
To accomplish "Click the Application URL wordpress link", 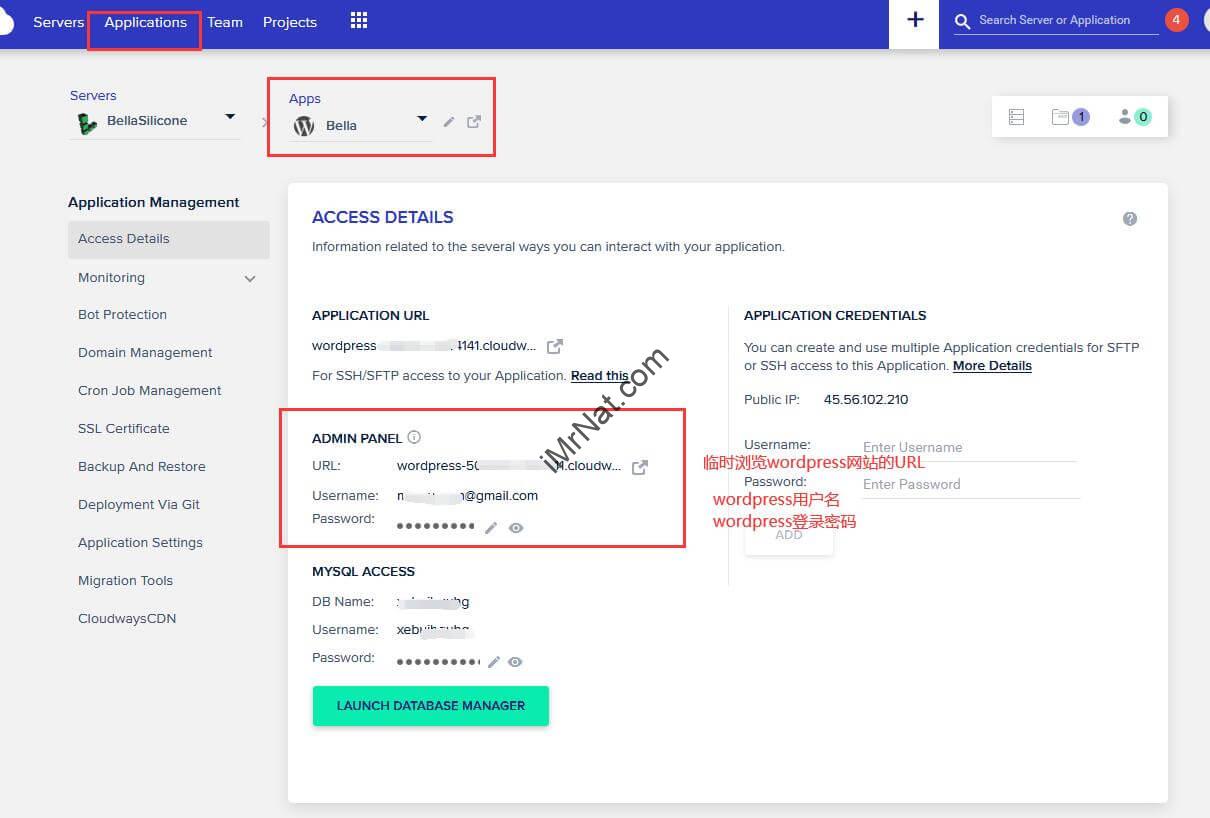I will click(424, 346).
